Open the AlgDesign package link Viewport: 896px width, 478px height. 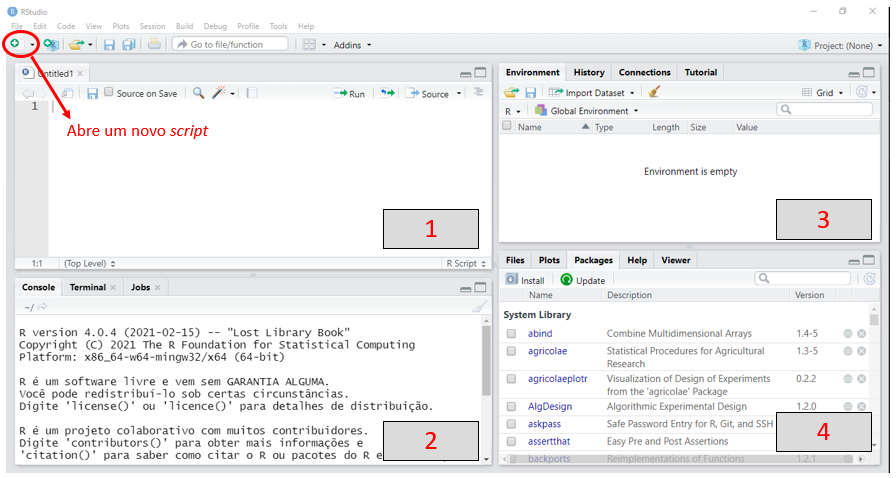[550, 407]
